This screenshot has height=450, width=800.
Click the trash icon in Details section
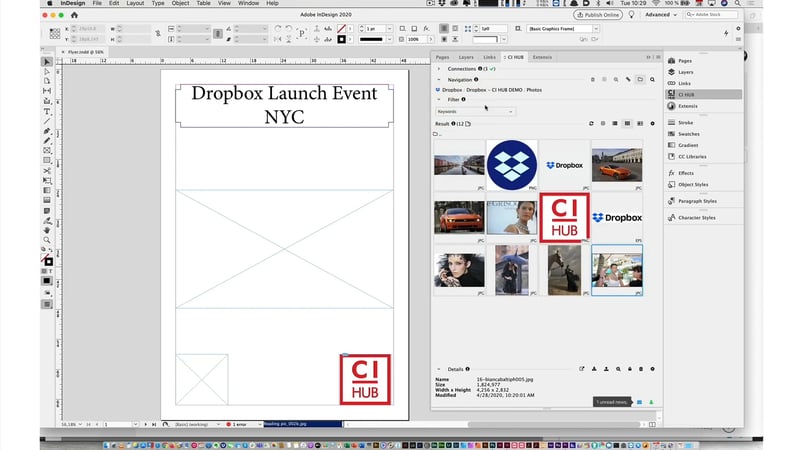click(x=641, y=369)
